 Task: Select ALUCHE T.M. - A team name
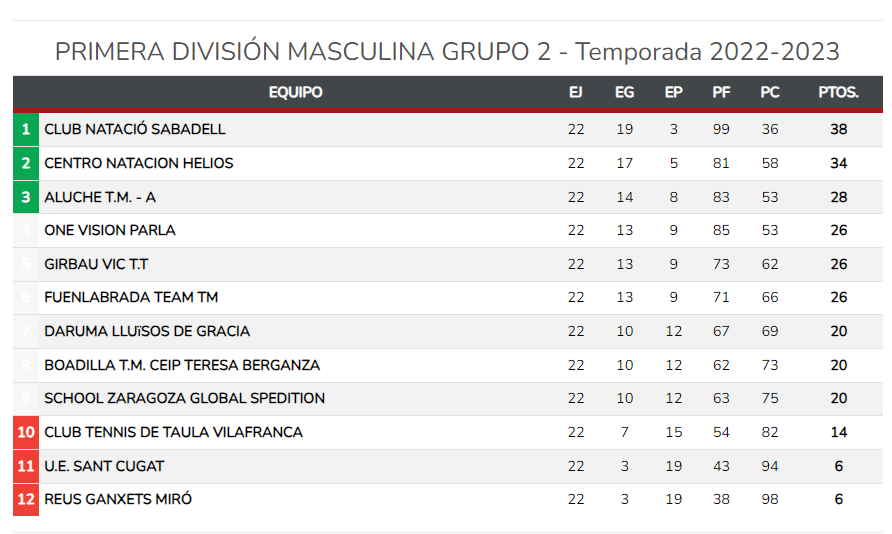click(x=100, y=197)
